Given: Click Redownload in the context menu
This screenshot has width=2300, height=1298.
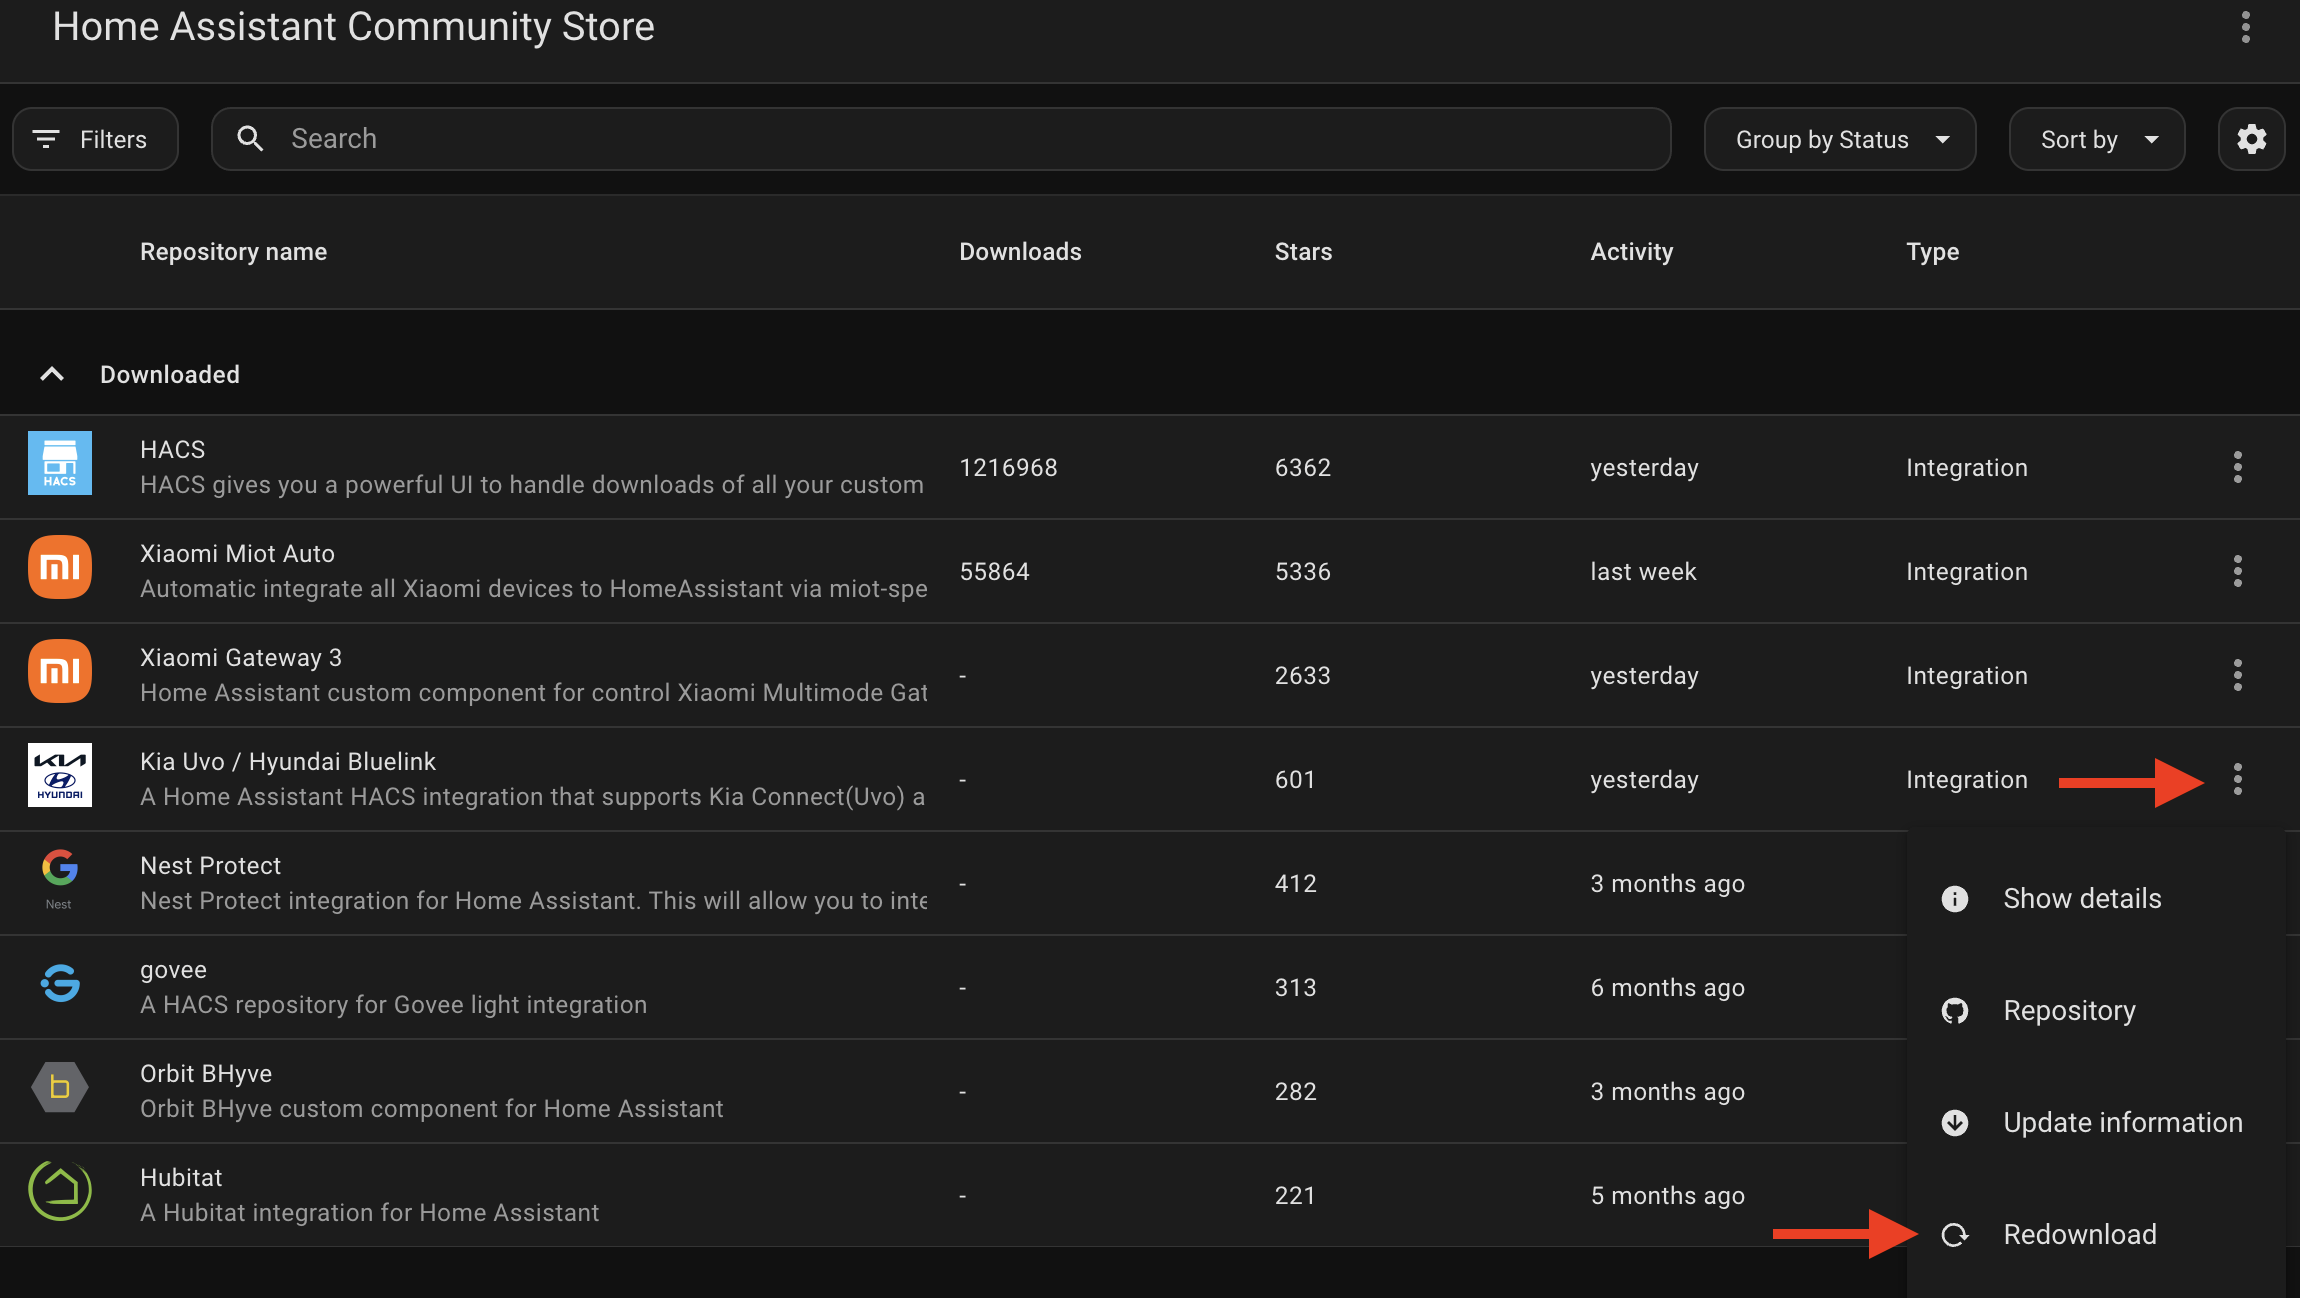Looking at the screenshot, I should [x=2079, y=1234].
